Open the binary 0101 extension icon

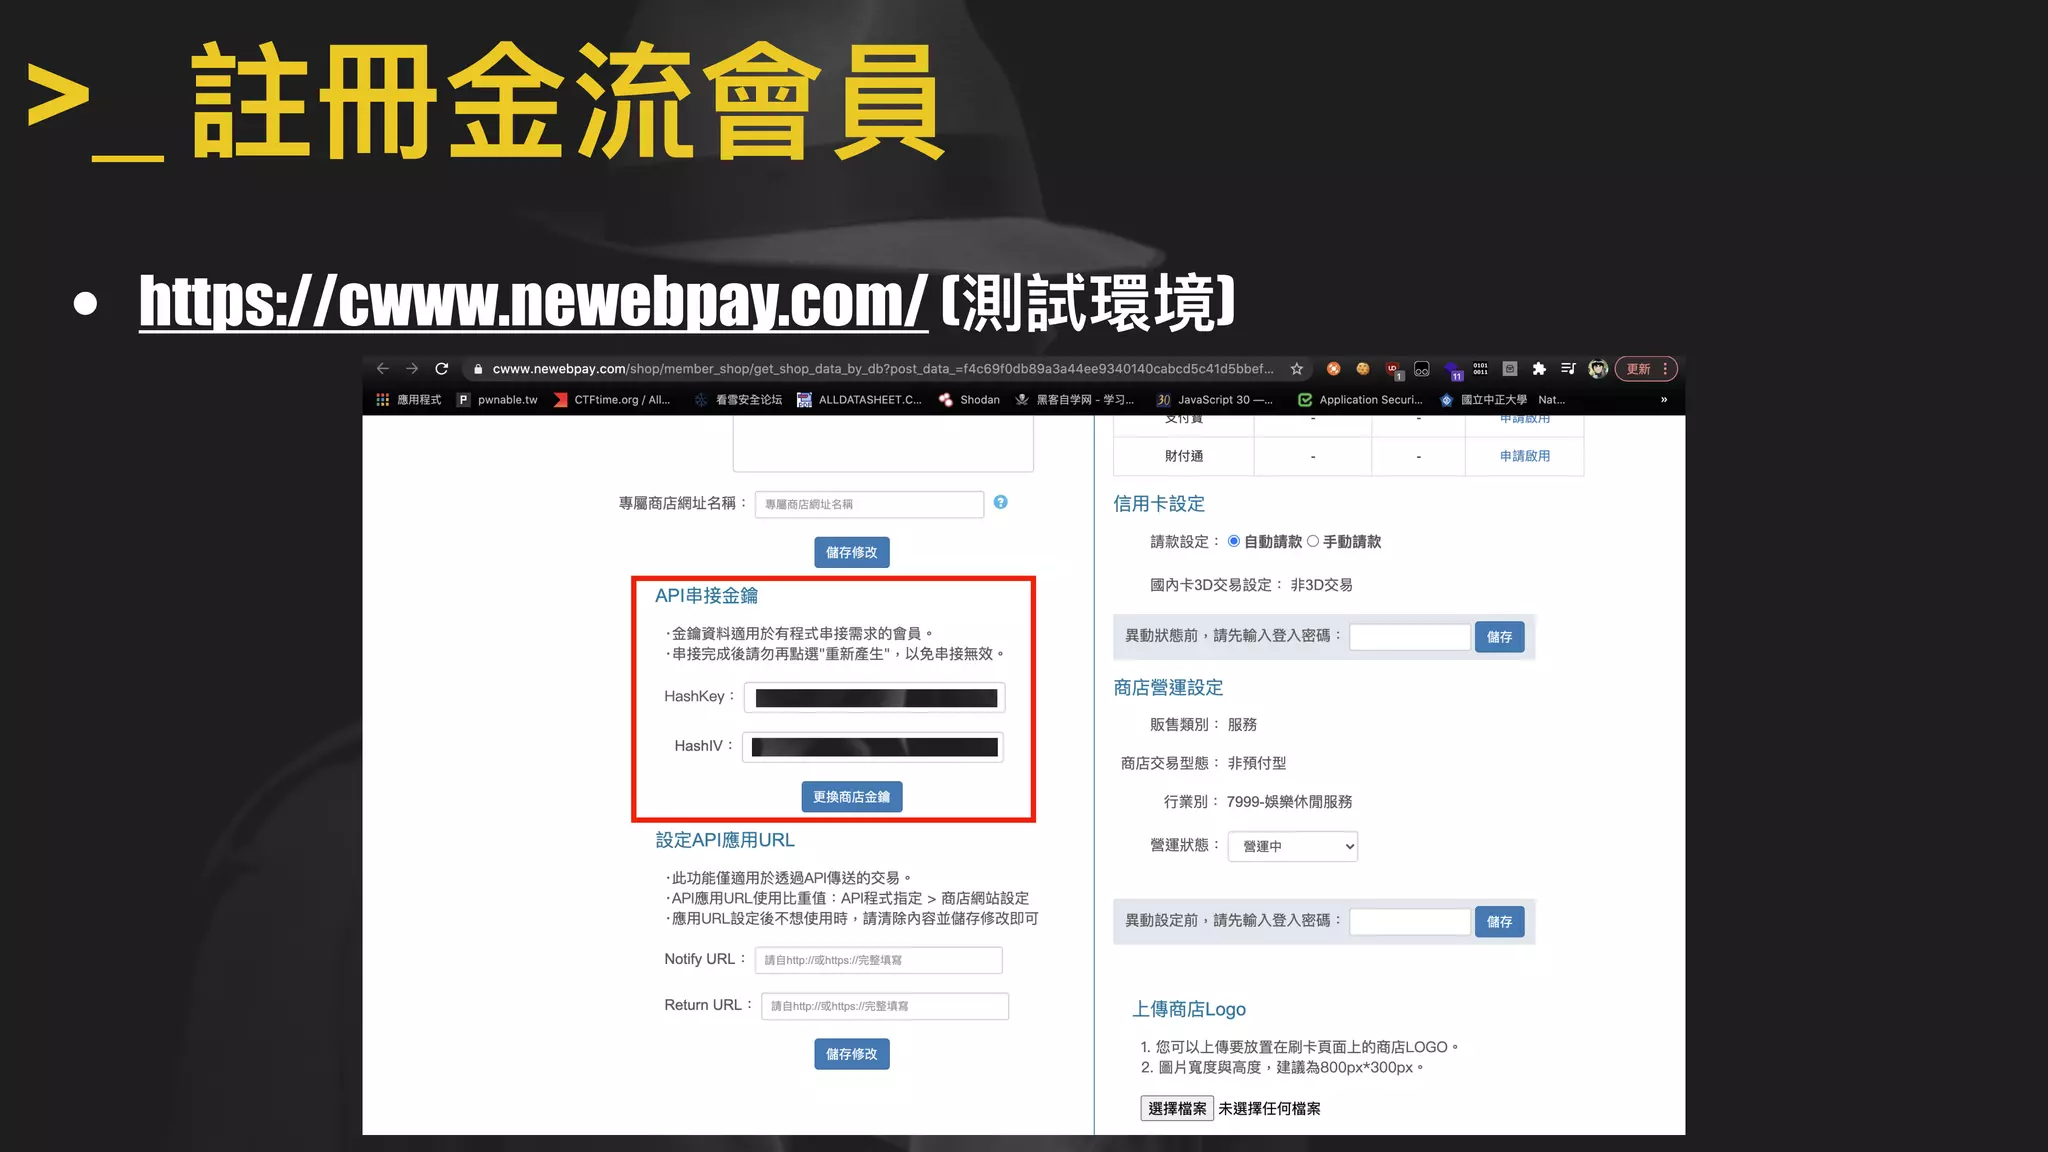1480,369
